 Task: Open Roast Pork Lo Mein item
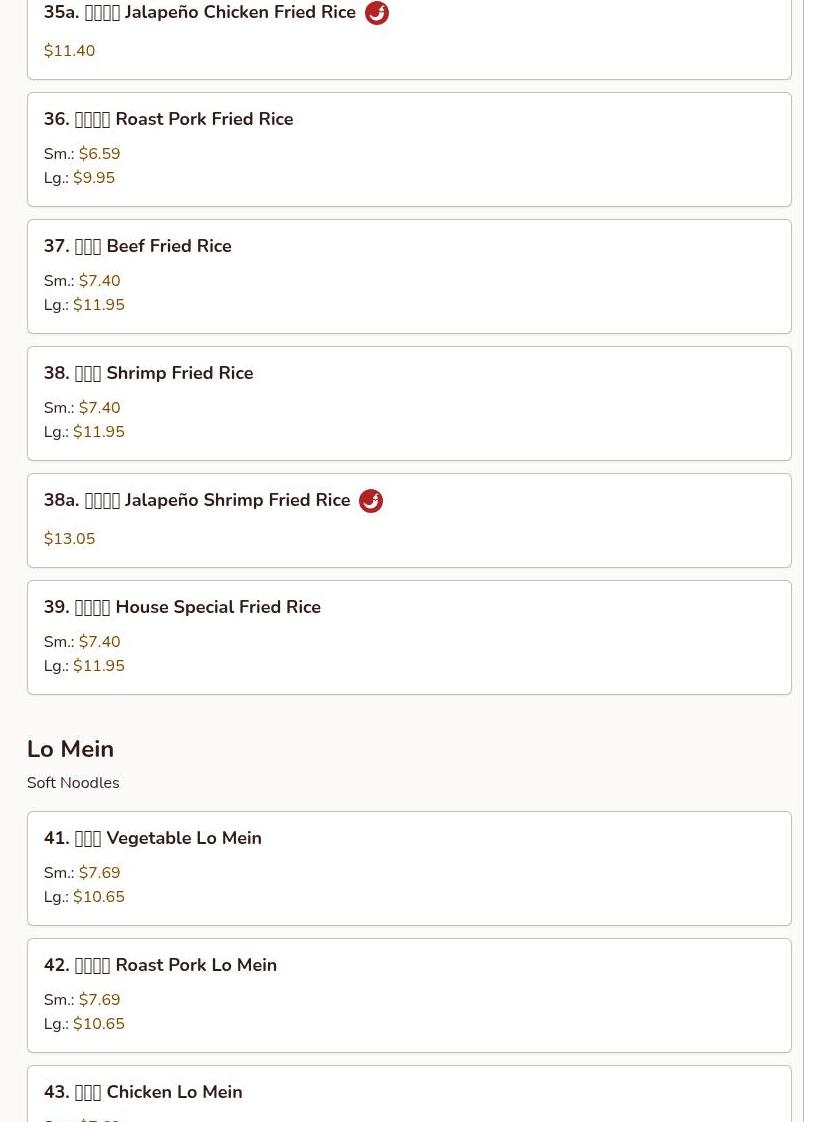click(x=160, y=965)
